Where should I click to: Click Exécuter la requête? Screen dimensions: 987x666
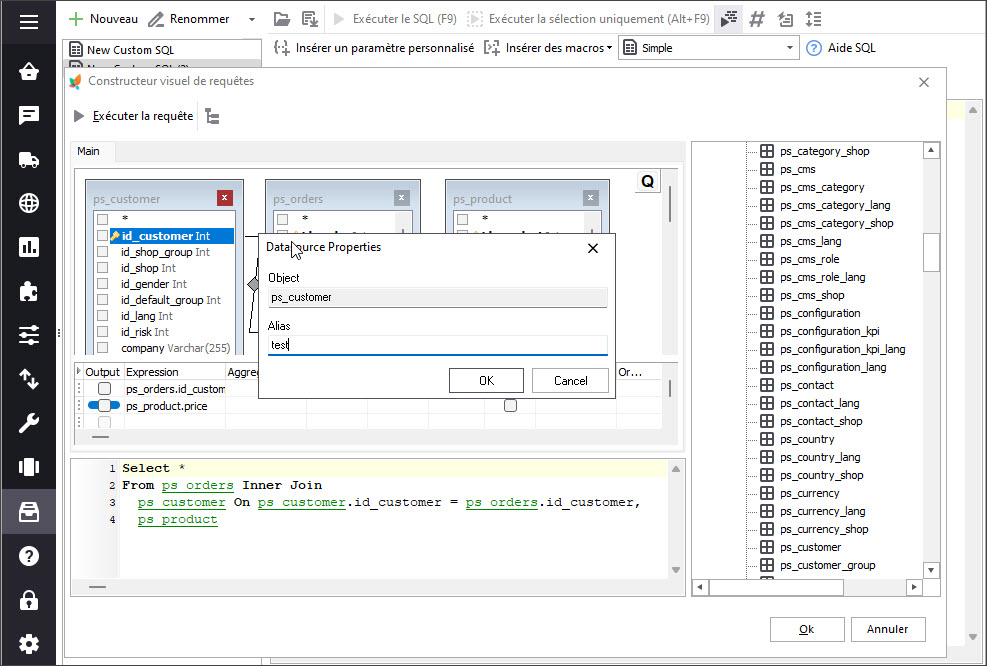(x=134, y=116)
